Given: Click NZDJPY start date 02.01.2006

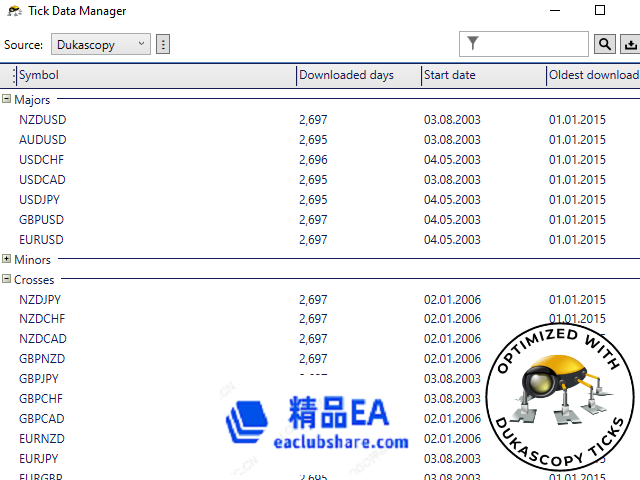Looking at the screenshot, I should [x=452, y=300].
